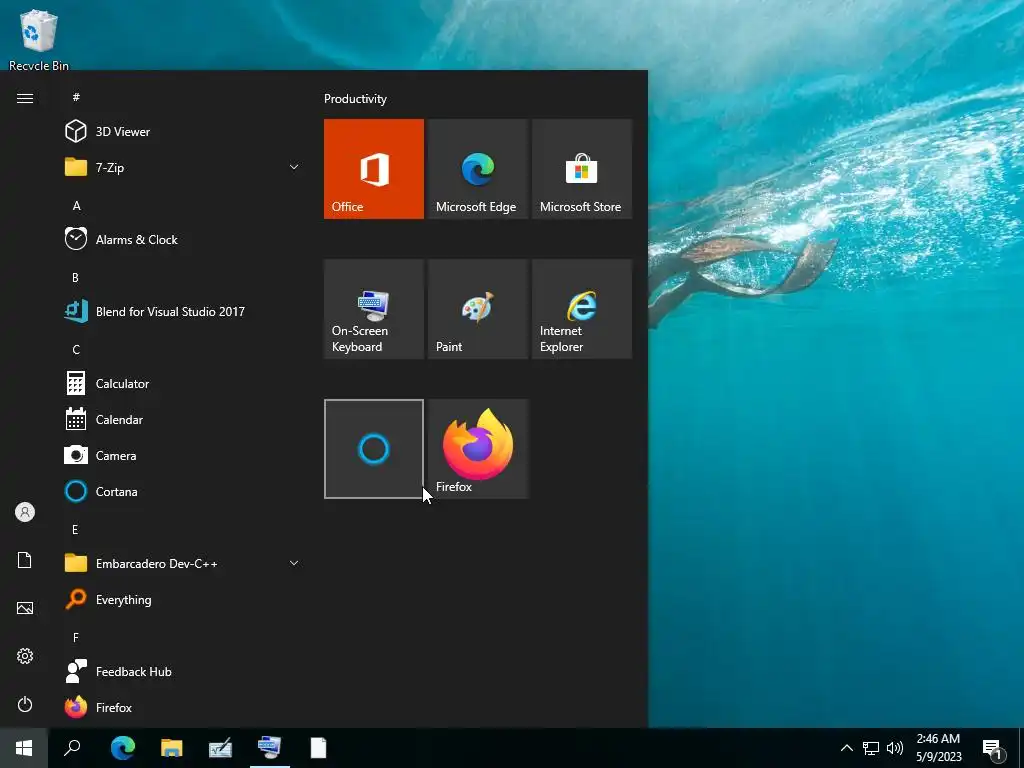Open taskbar Search magnifier
The height and width of the screenshot is (768, 1024).
pyautogui.click(x=72, y=748)
